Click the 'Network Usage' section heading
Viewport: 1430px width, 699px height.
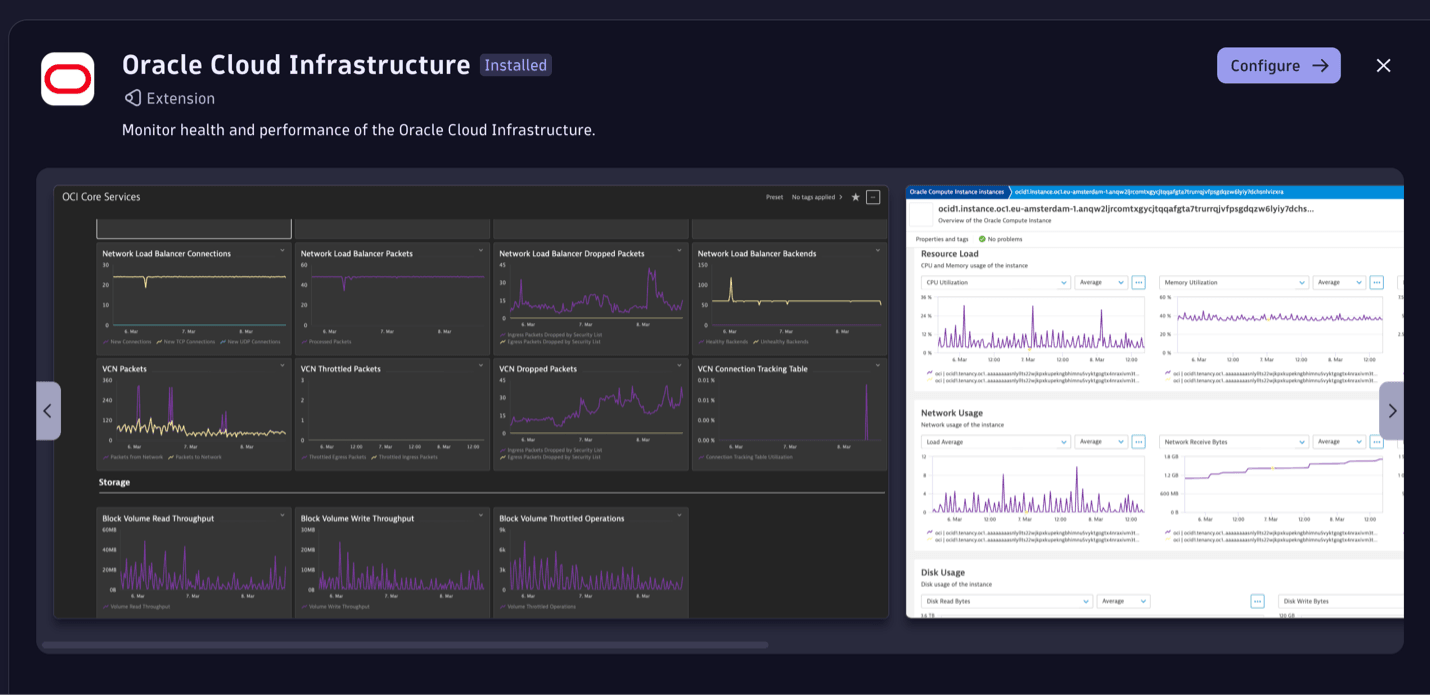click(952, 413)
